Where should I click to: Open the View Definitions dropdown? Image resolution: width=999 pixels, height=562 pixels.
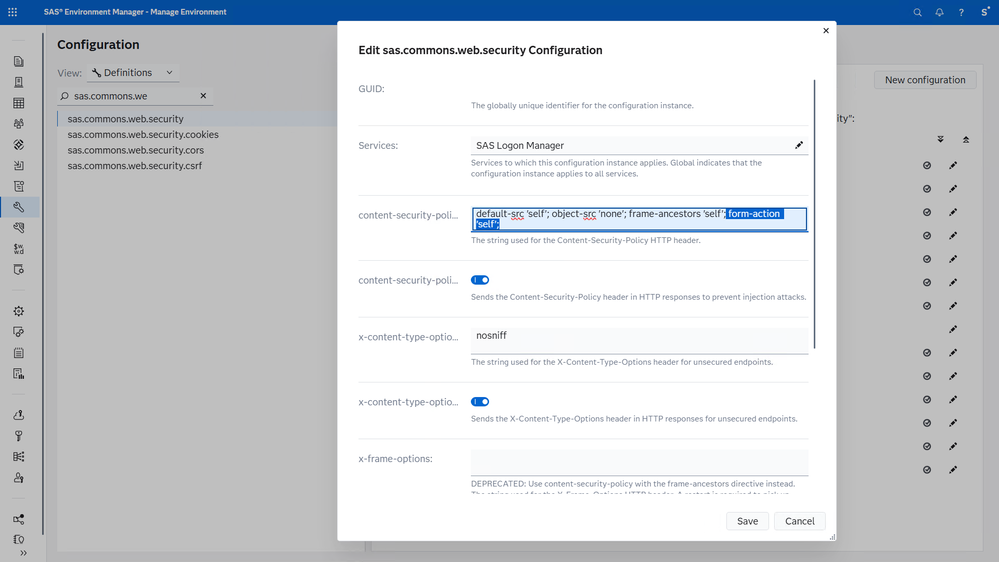point(133,73)
